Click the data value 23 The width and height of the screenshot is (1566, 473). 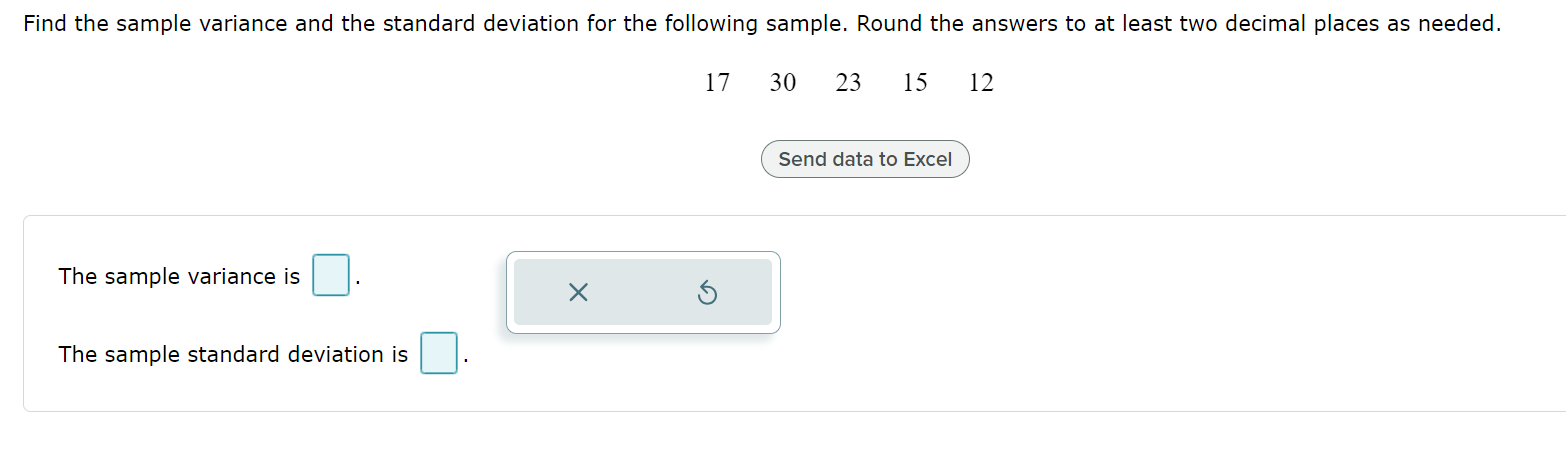pyautogui.click(x=848, y=83)
